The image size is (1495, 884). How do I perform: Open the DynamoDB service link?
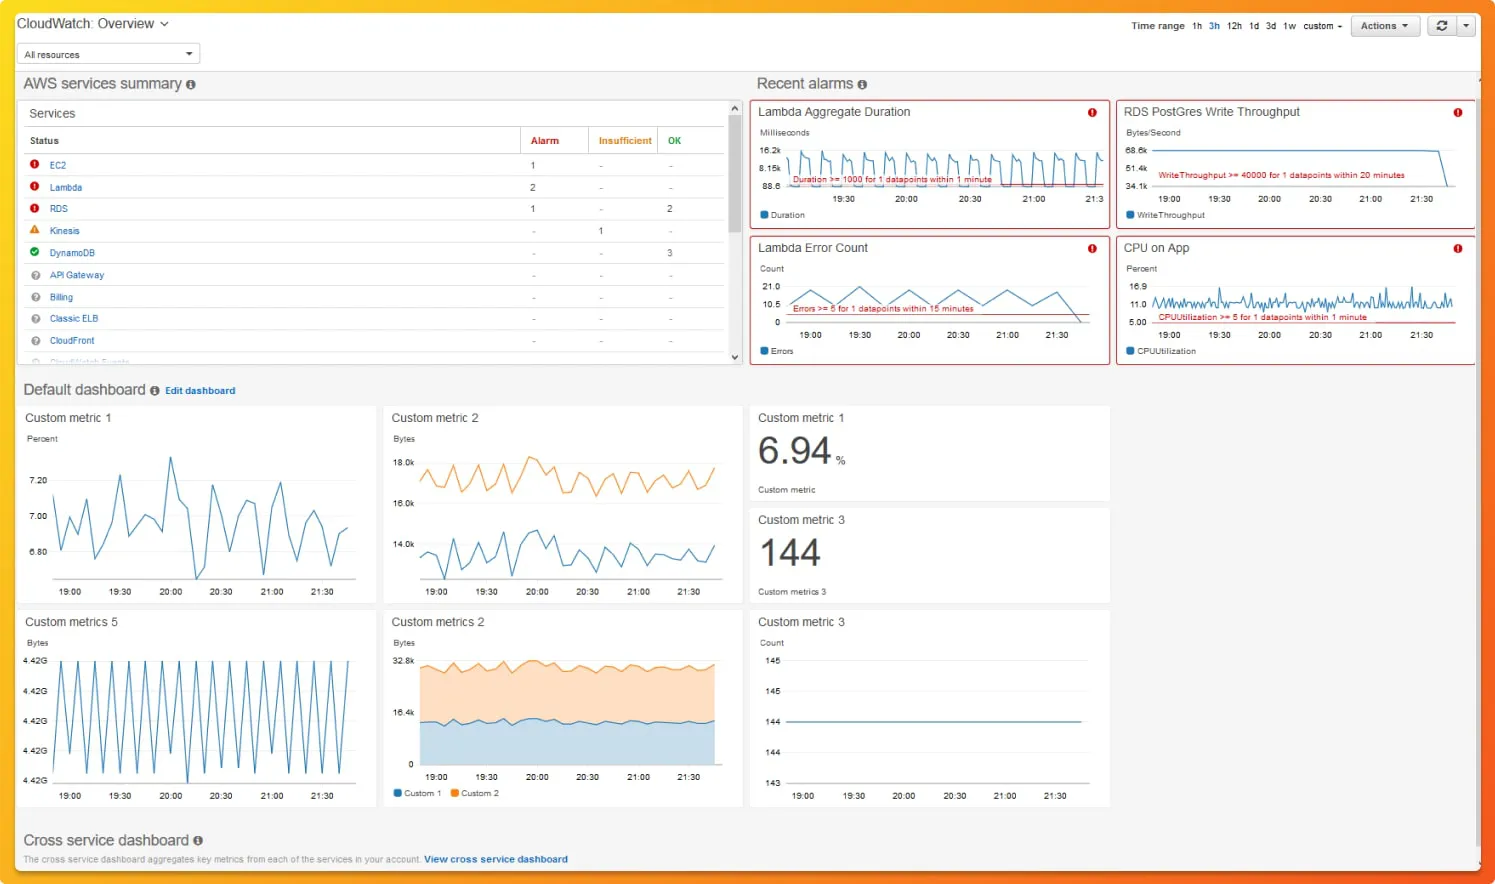click(x=72, y=253)
